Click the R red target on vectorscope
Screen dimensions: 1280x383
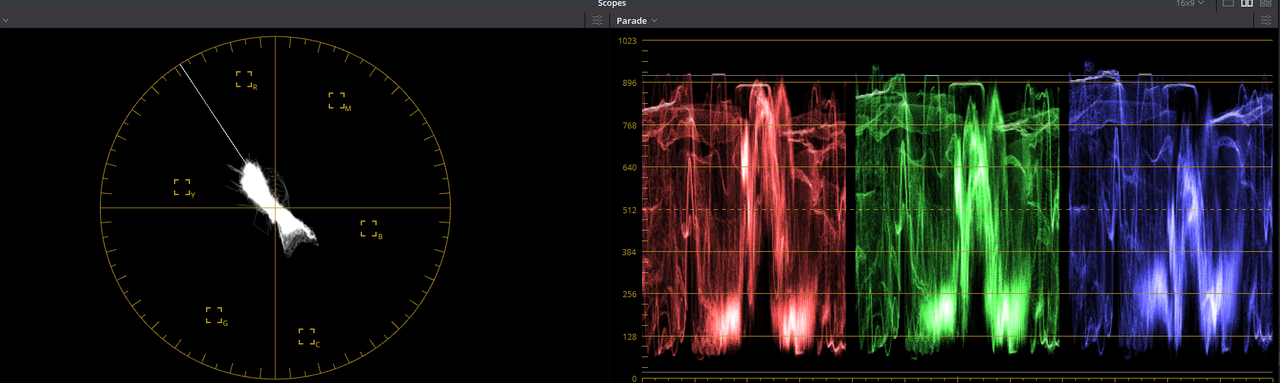point(245,80)
